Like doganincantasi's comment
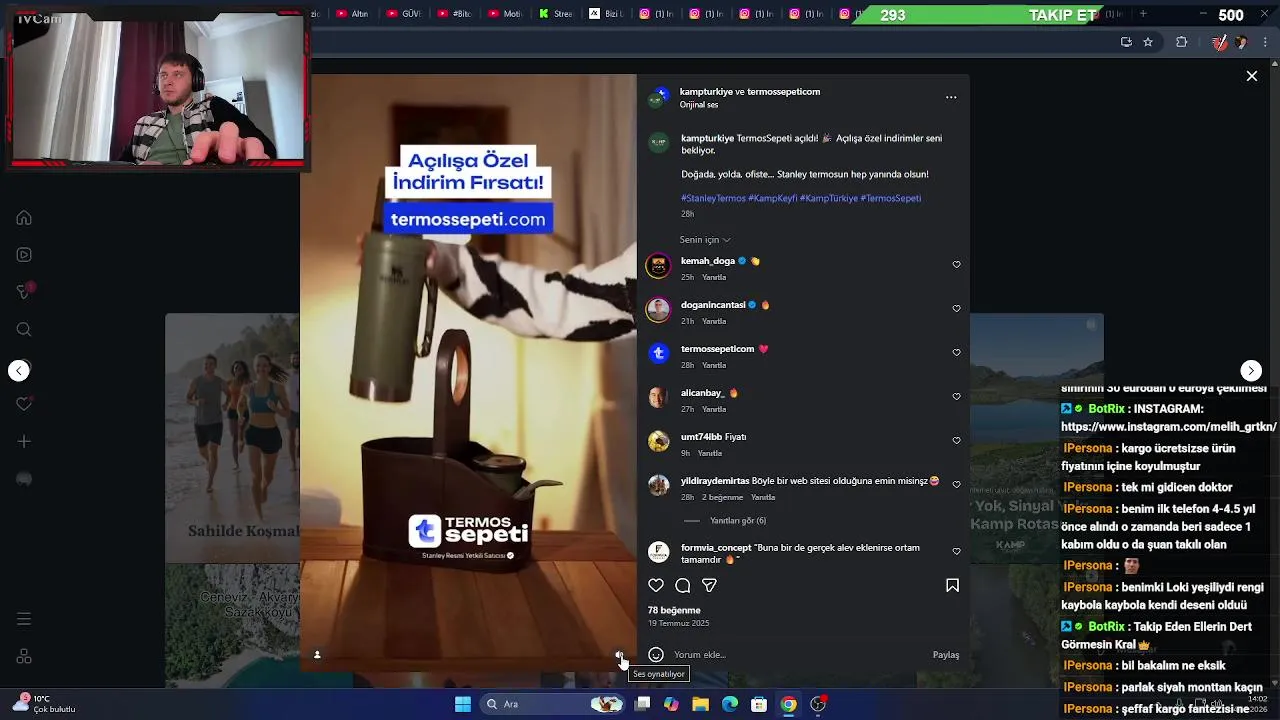 coord(956,309)
